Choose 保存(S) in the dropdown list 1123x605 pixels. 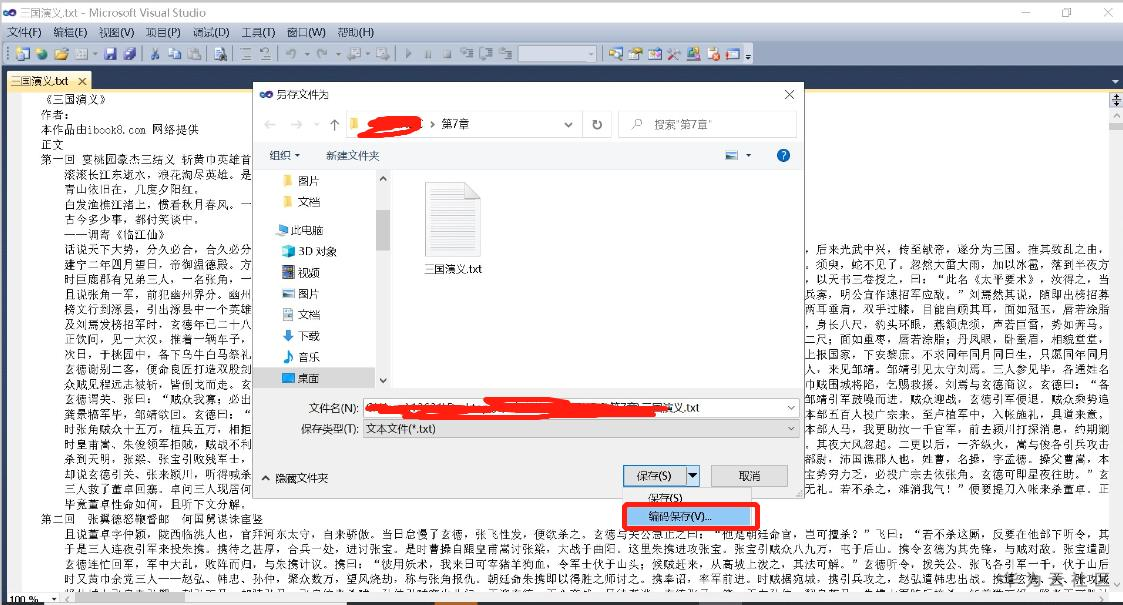pos(666,498)
